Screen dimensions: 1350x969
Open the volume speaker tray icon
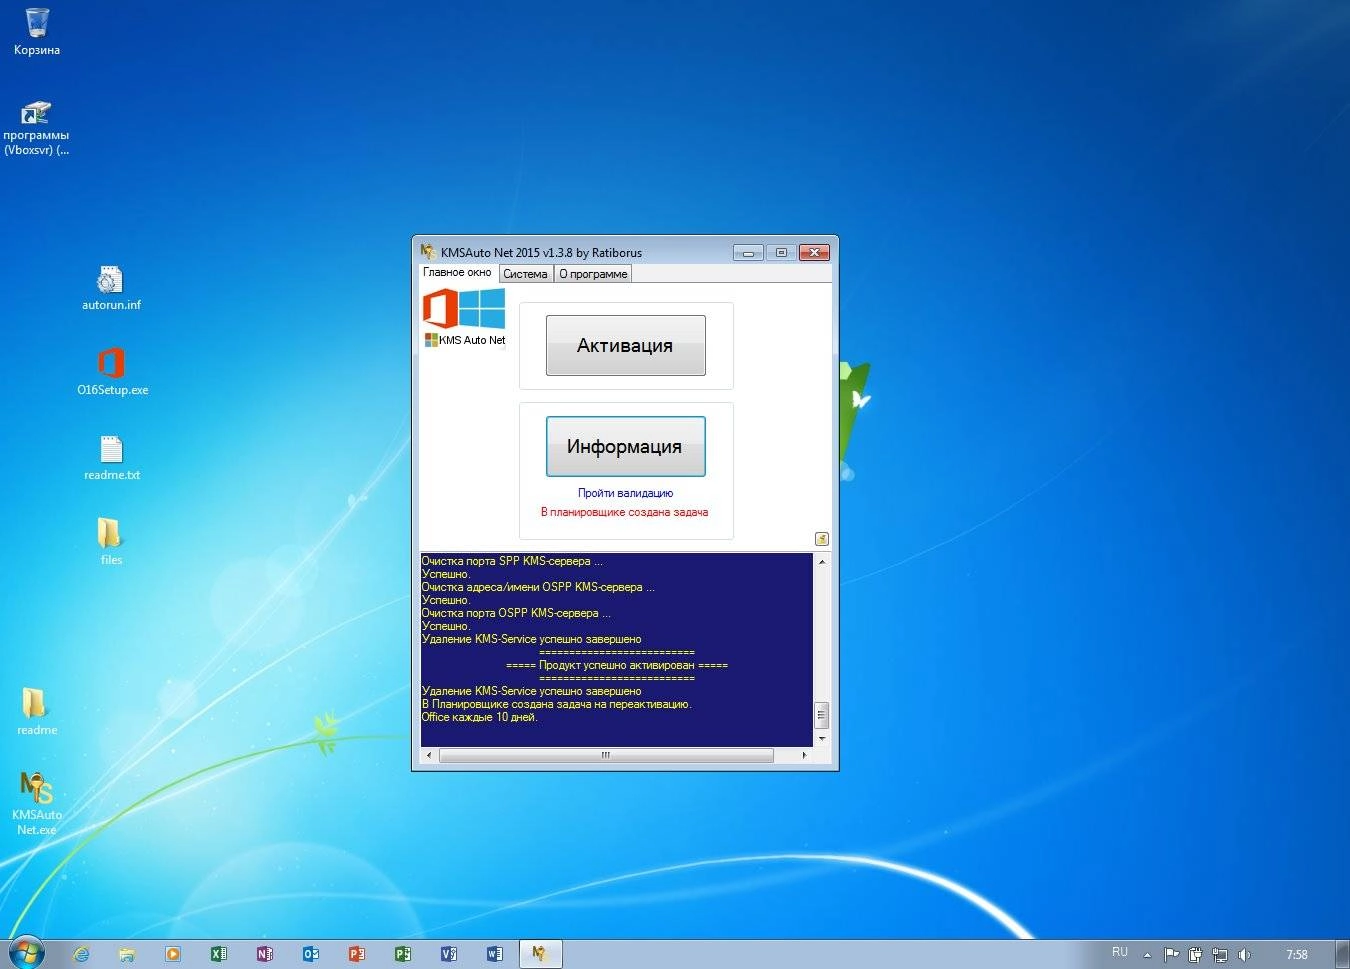click(1244, 955)
